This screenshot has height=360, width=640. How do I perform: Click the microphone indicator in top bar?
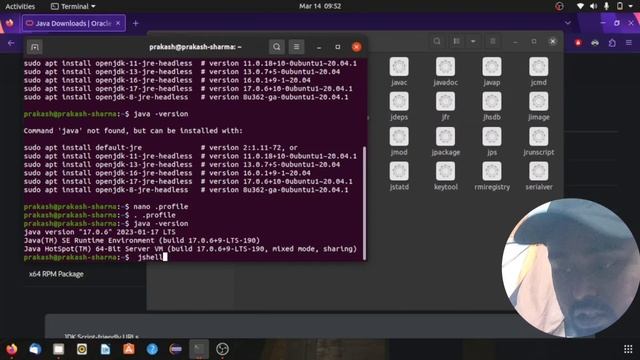607,6
